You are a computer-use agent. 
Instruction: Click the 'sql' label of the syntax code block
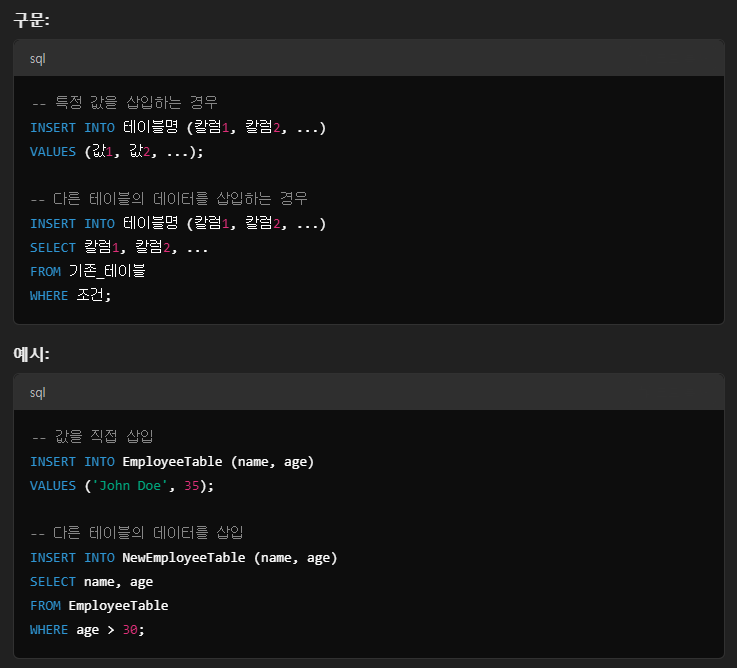[38, 59]
